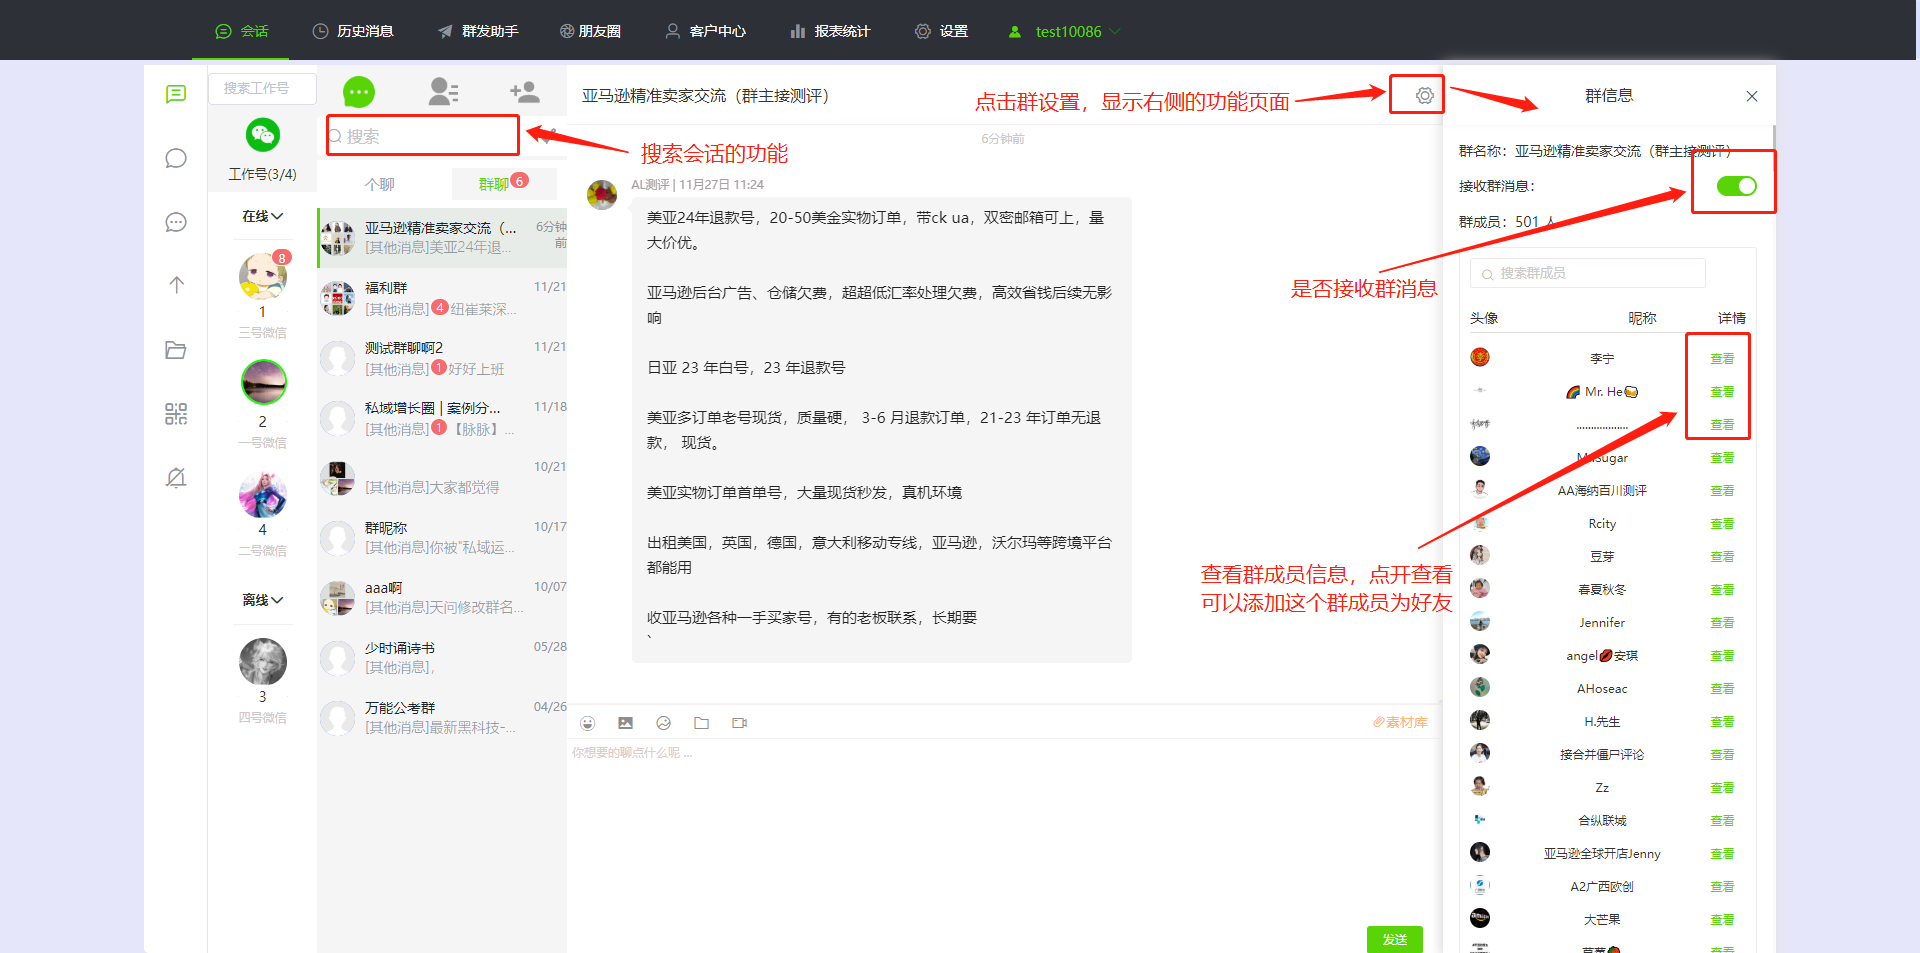Screen dimensions: 1920x953
Task: Open the 素材库 link
Action: click(1400, 722)
